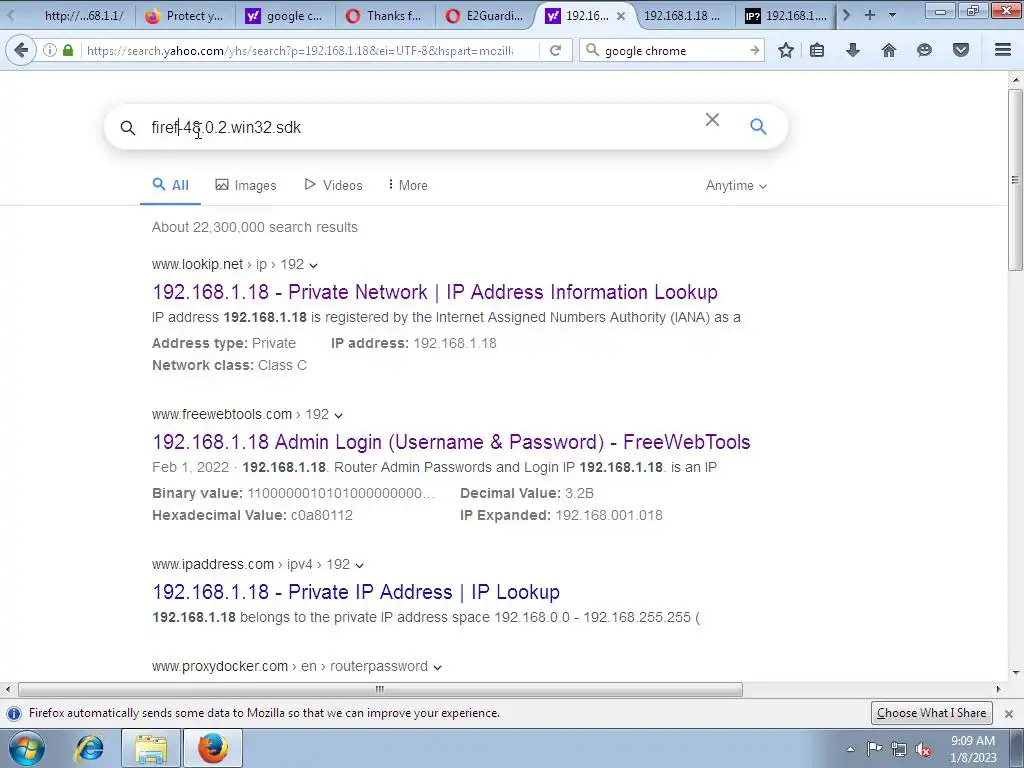Click the About 22,300,000 search results text
The height and width of the screenshot is (768, 1024).
tap(255, 227)
